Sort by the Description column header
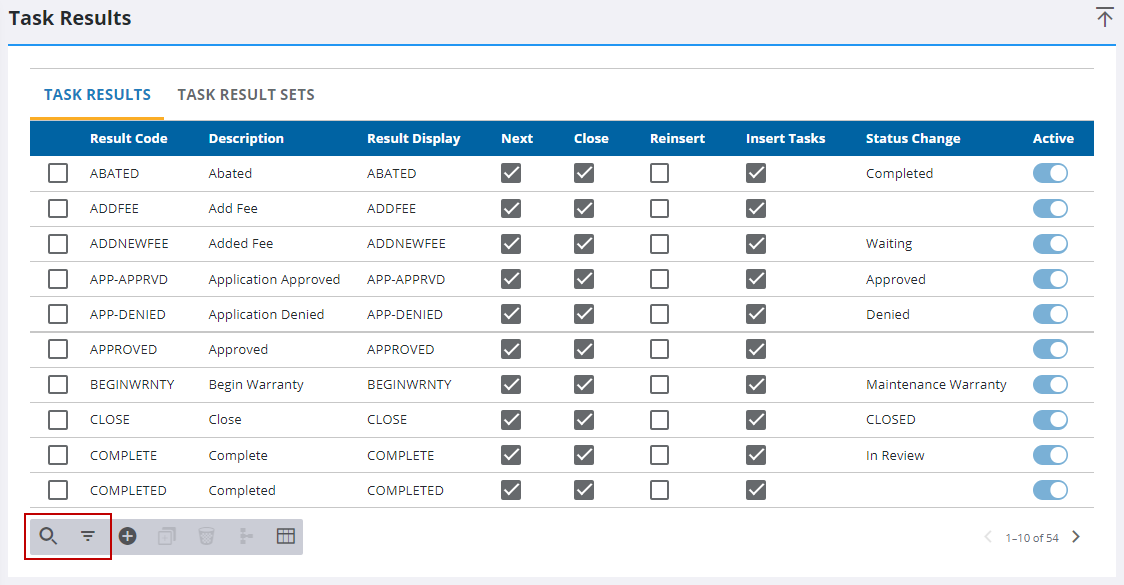Viewport: 1124px width, 585px height. (246, 138)
